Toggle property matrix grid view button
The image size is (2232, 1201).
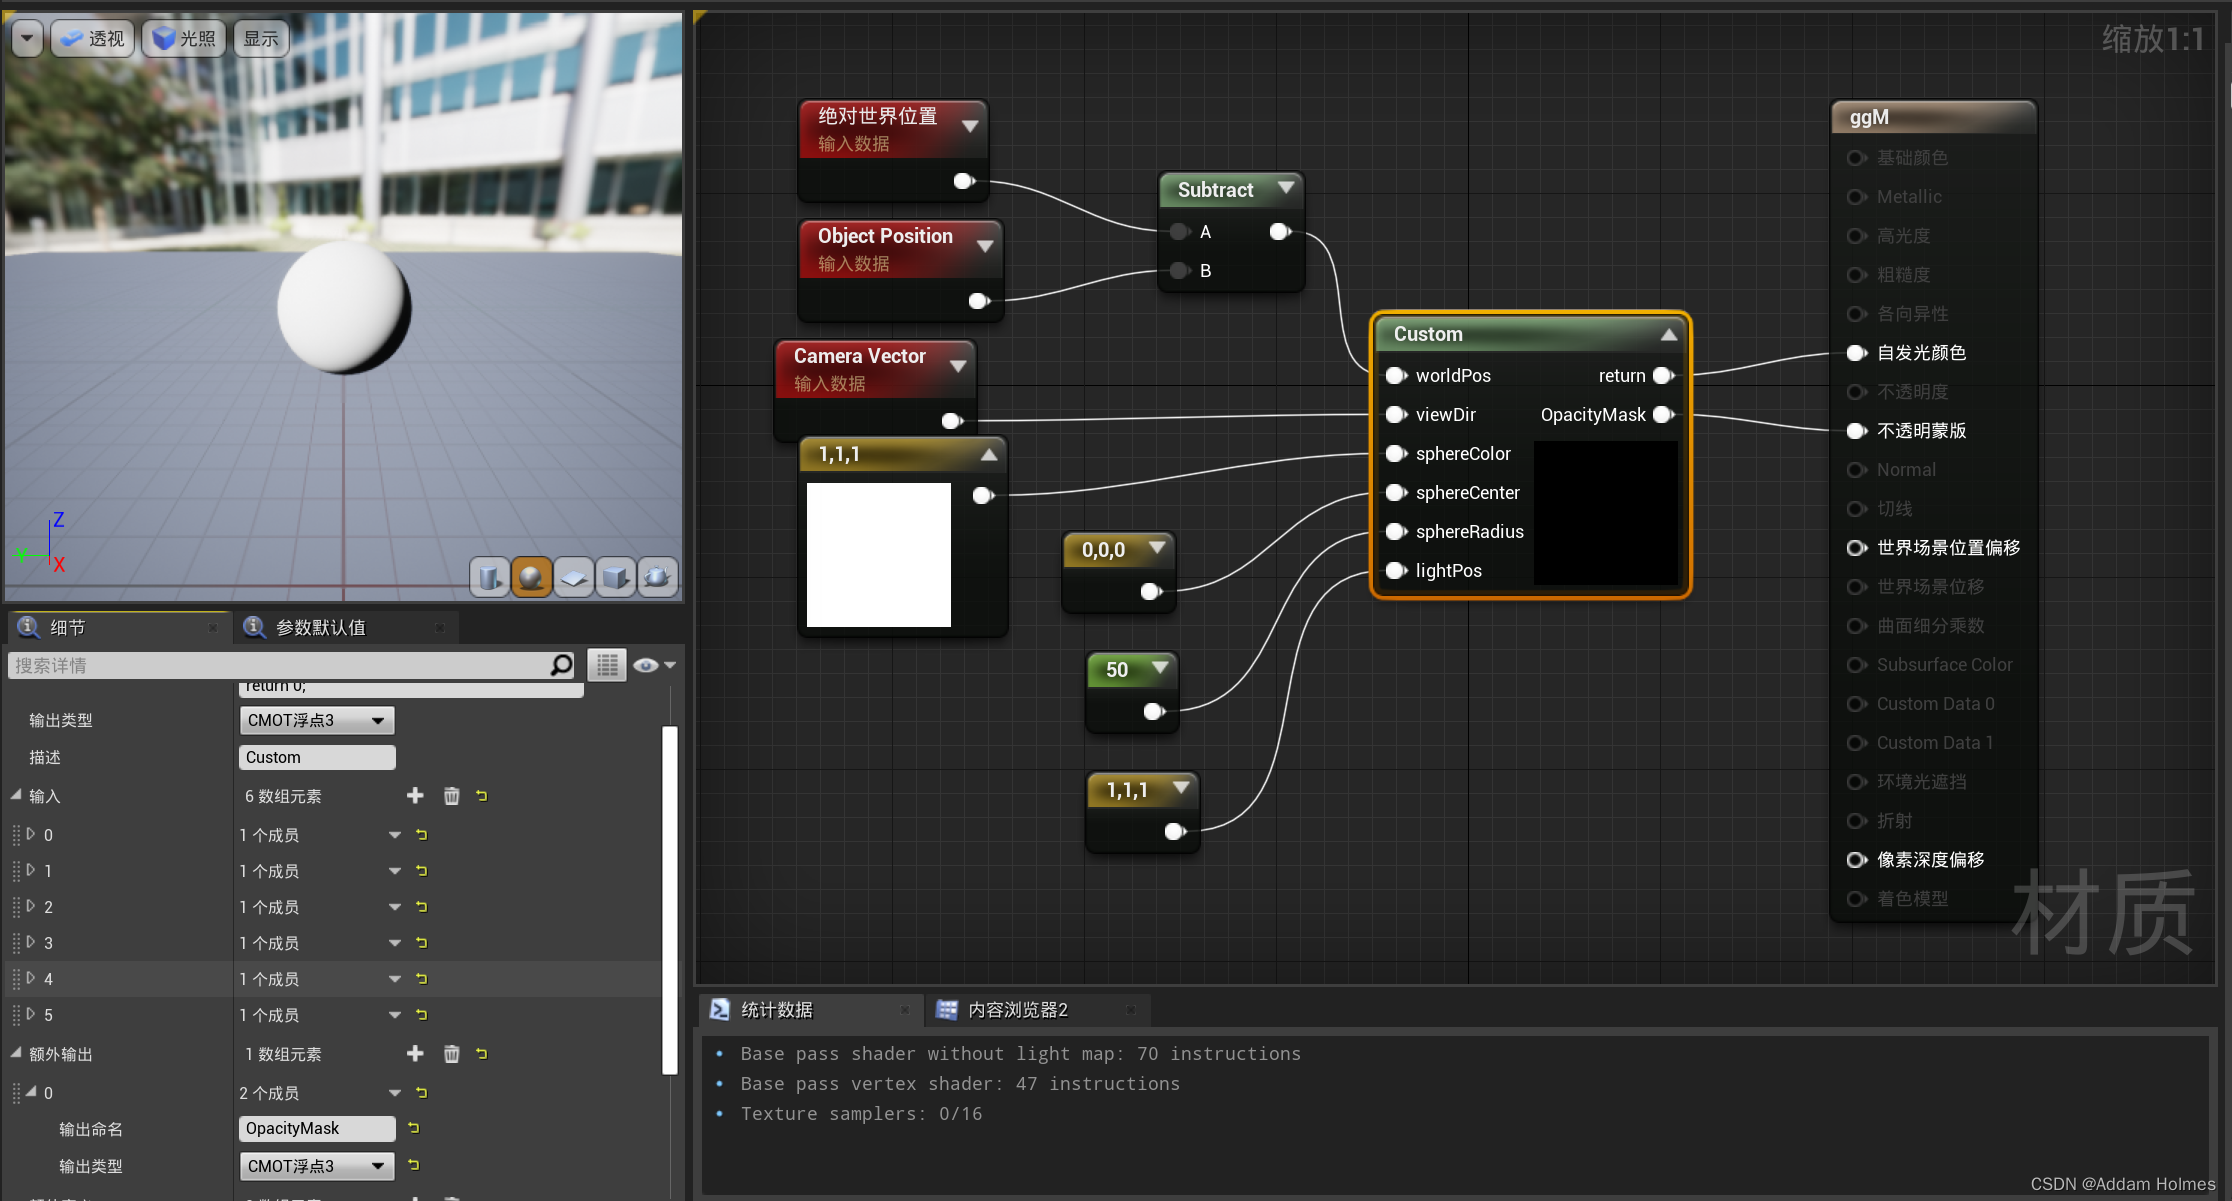pyautogui.click(x=607, y=665)
